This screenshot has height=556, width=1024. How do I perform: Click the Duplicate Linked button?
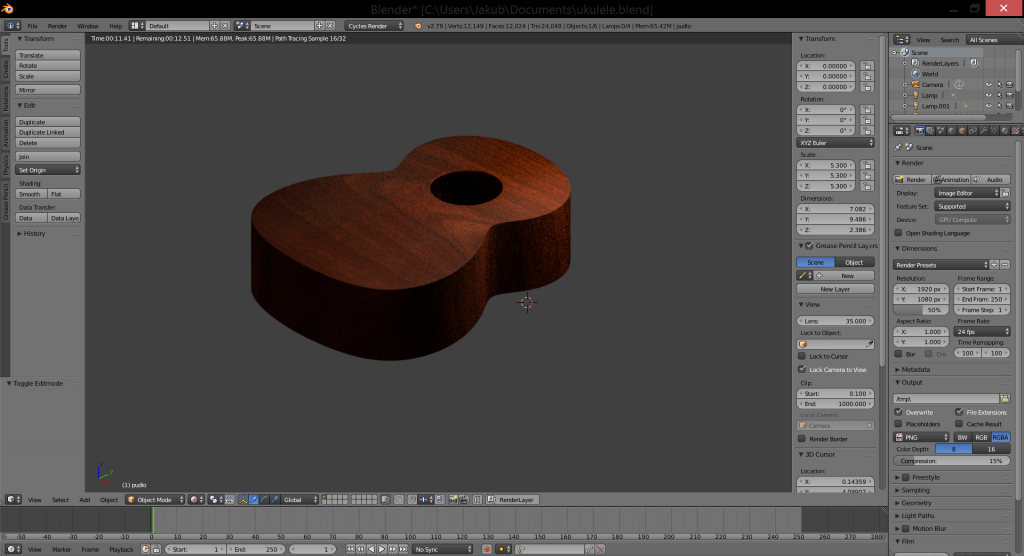(48, 133)
